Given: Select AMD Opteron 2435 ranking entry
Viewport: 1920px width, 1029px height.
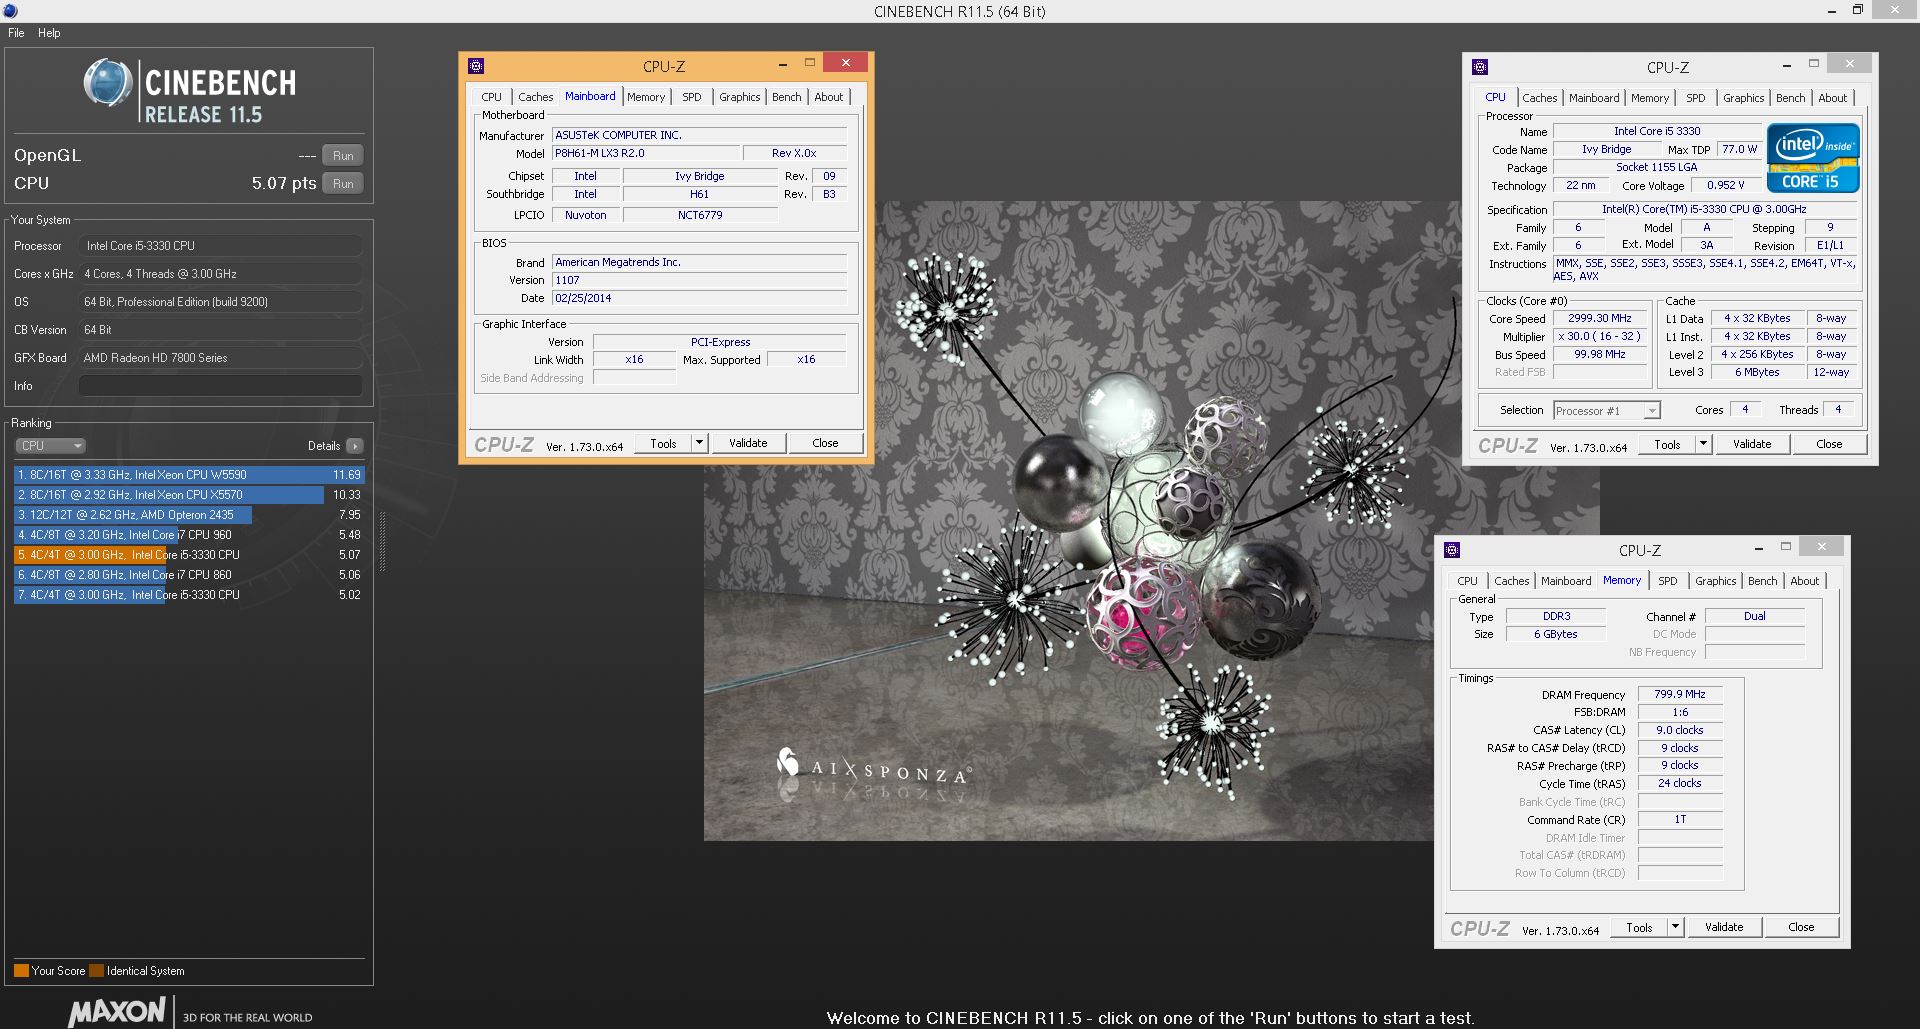Looking at the screenshot, I should [189, 515].
